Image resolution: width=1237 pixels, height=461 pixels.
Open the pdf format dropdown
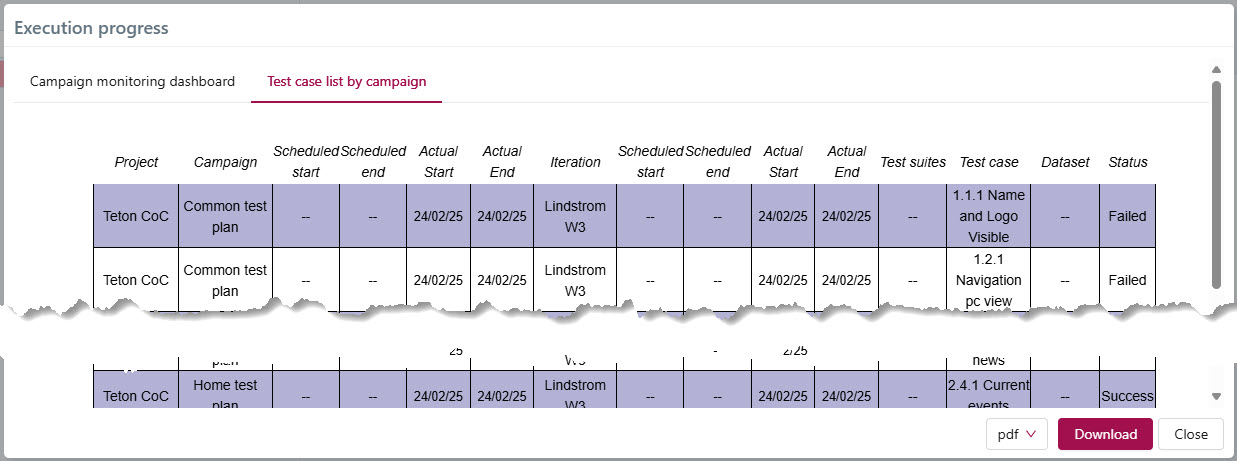click(x=1016, y=434)
